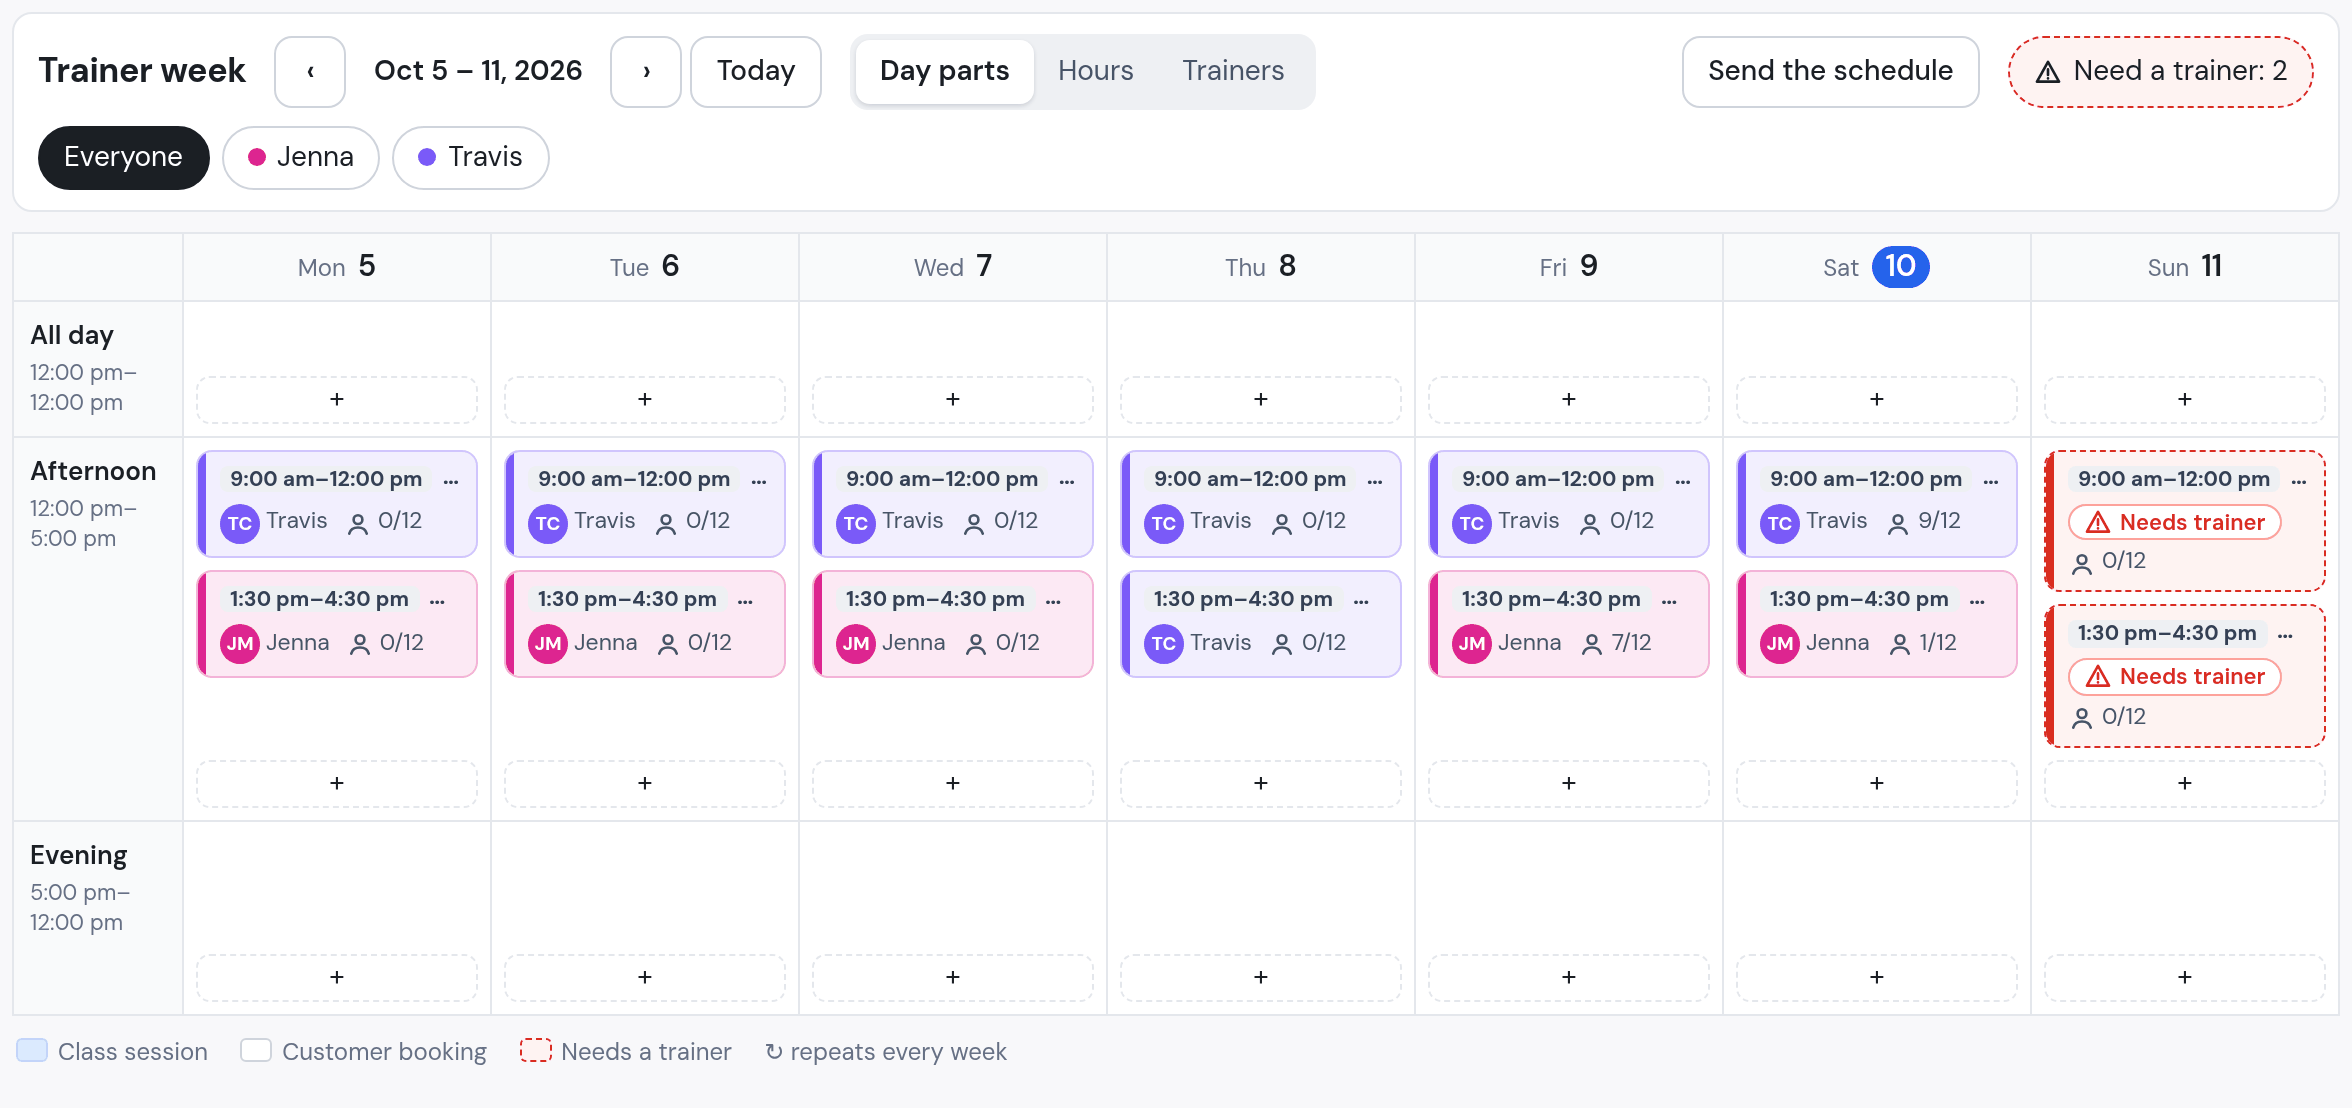The image size is (2352, 1108).
Task: Add afternoon session on Friday
Action: (x=1569, y=783)
